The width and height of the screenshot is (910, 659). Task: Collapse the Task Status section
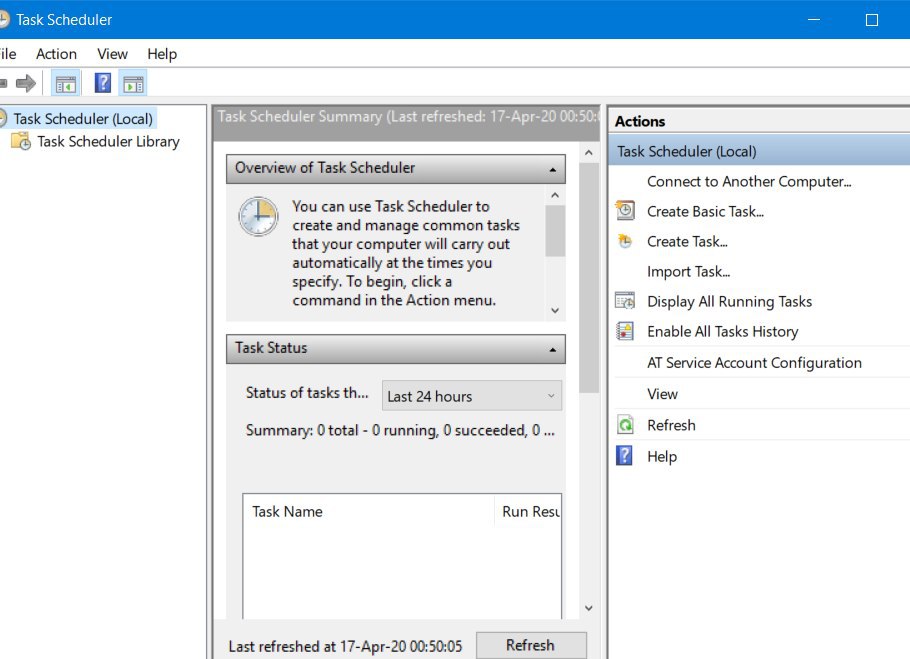552,349
